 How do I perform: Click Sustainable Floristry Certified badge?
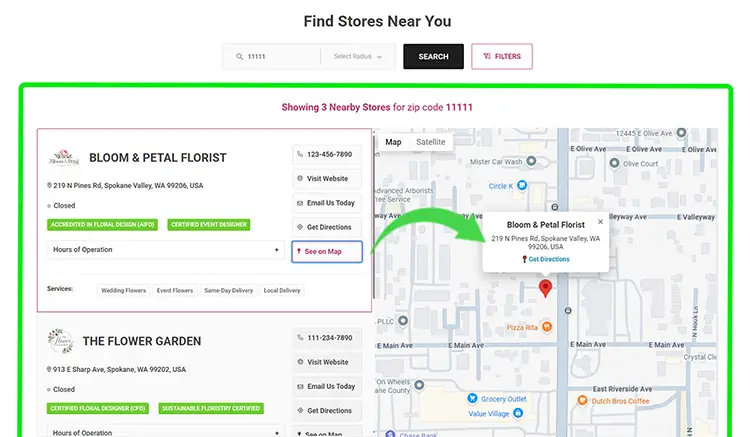211,408
